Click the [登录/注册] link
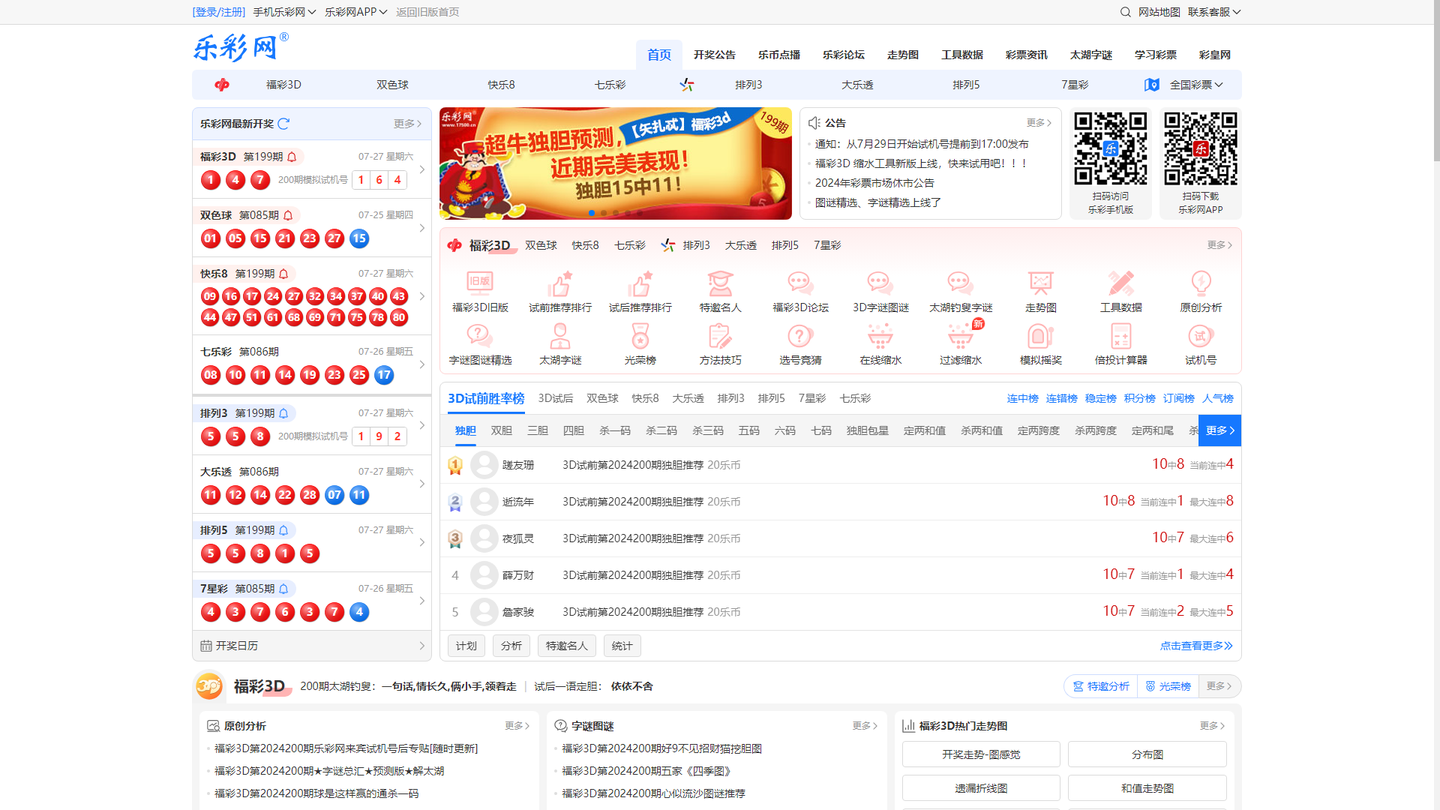This screenshot has width=1440, height=810. [219, 12]
